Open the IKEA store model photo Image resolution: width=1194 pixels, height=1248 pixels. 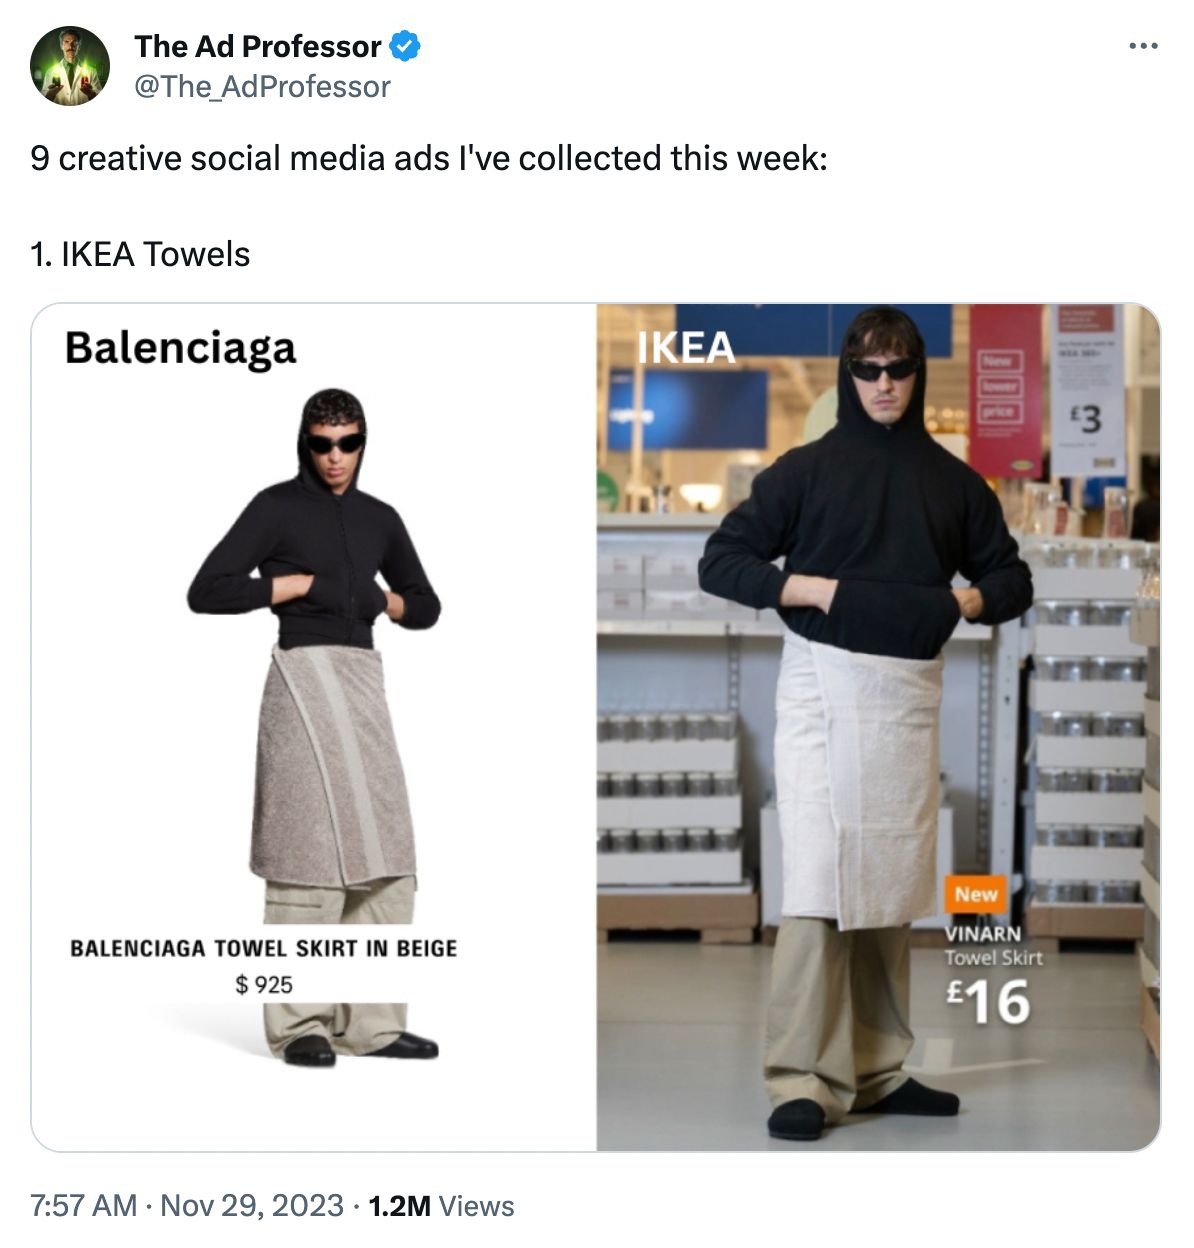[x=878, y=727]
